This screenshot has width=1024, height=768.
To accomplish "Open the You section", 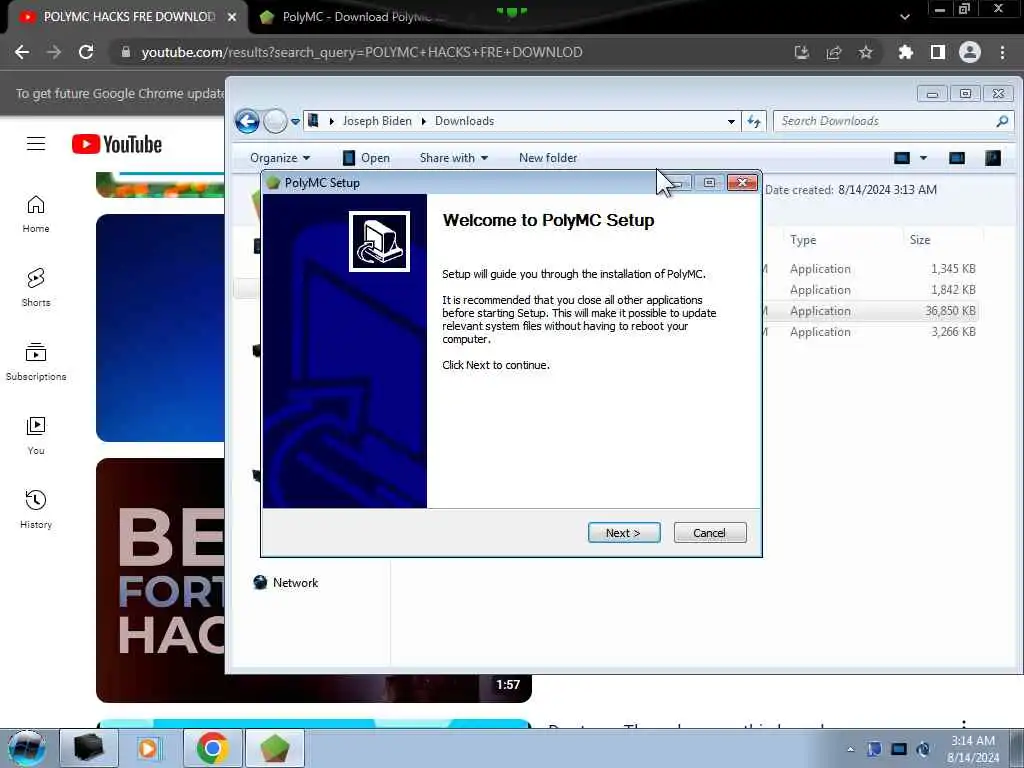I will tap(36, 436).
